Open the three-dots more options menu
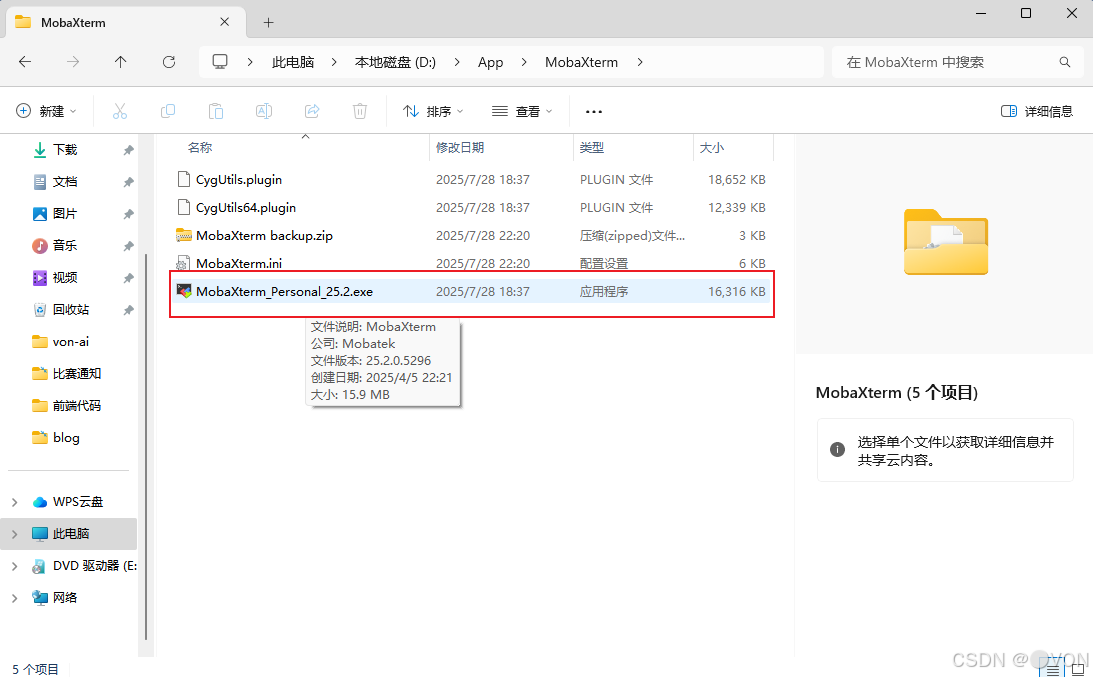 click(594, 112)
